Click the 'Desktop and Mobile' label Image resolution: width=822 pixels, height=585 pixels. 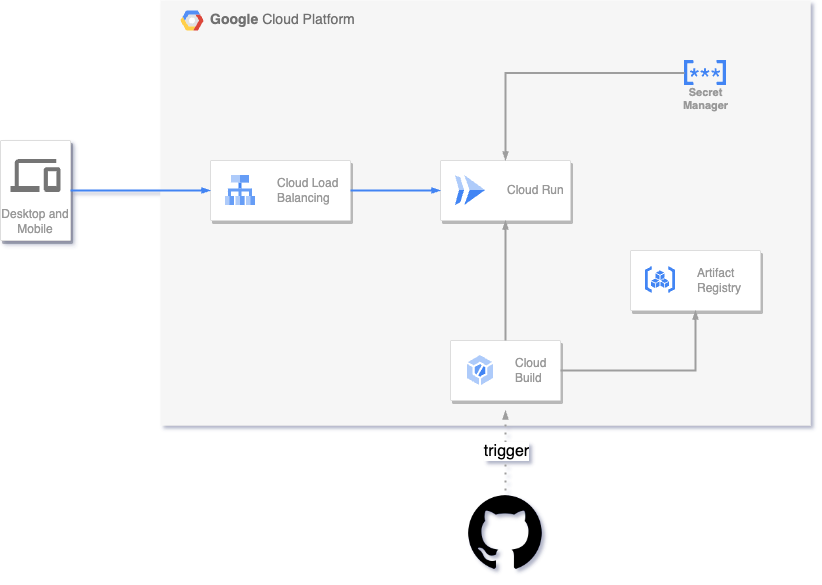pyautogui.click(x=35, y=221)
